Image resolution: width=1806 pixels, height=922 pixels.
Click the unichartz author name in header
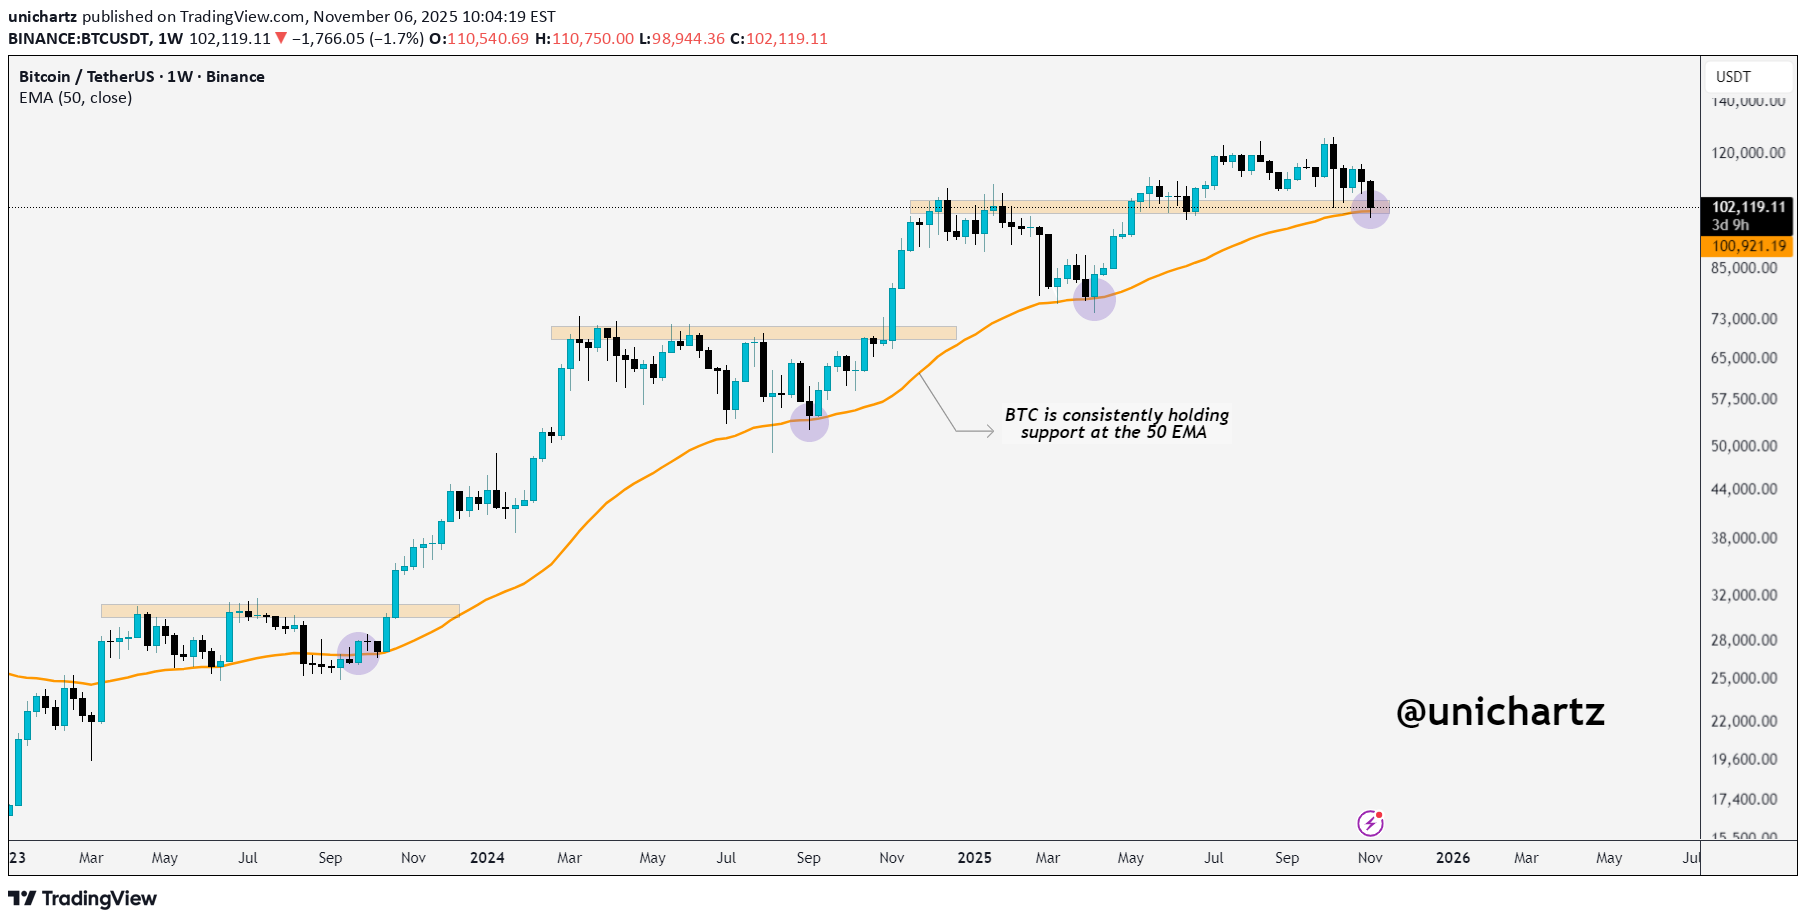pyautogui.click(x=42, y=17)
